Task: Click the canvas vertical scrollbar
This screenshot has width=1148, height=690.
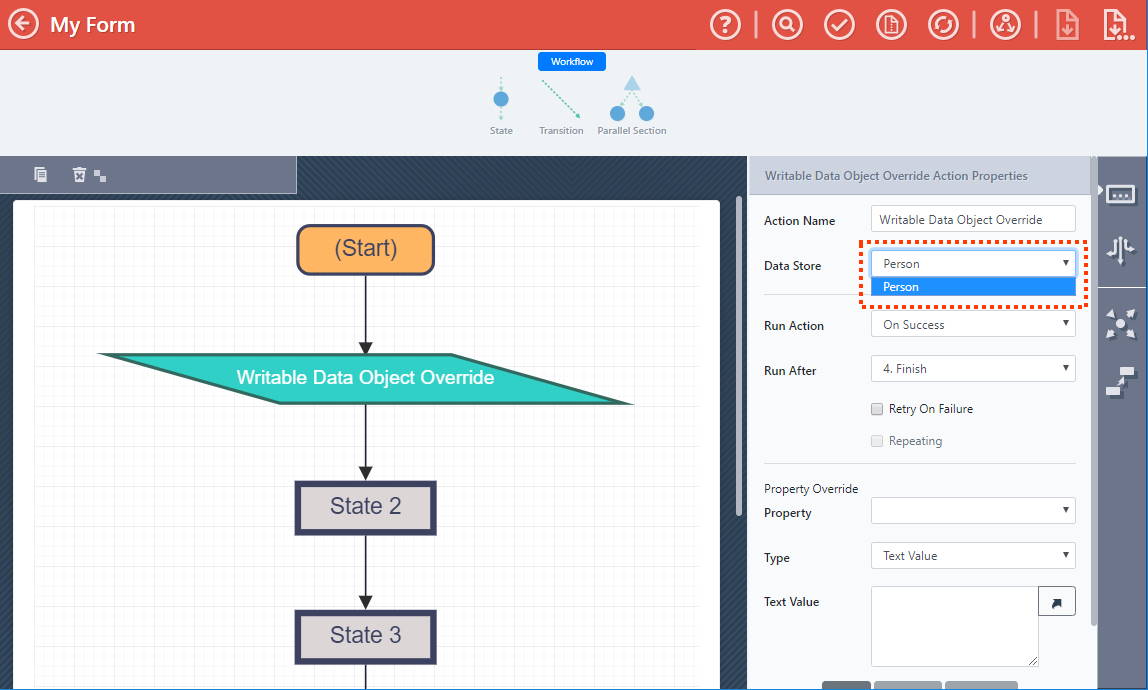Action: 739,357
